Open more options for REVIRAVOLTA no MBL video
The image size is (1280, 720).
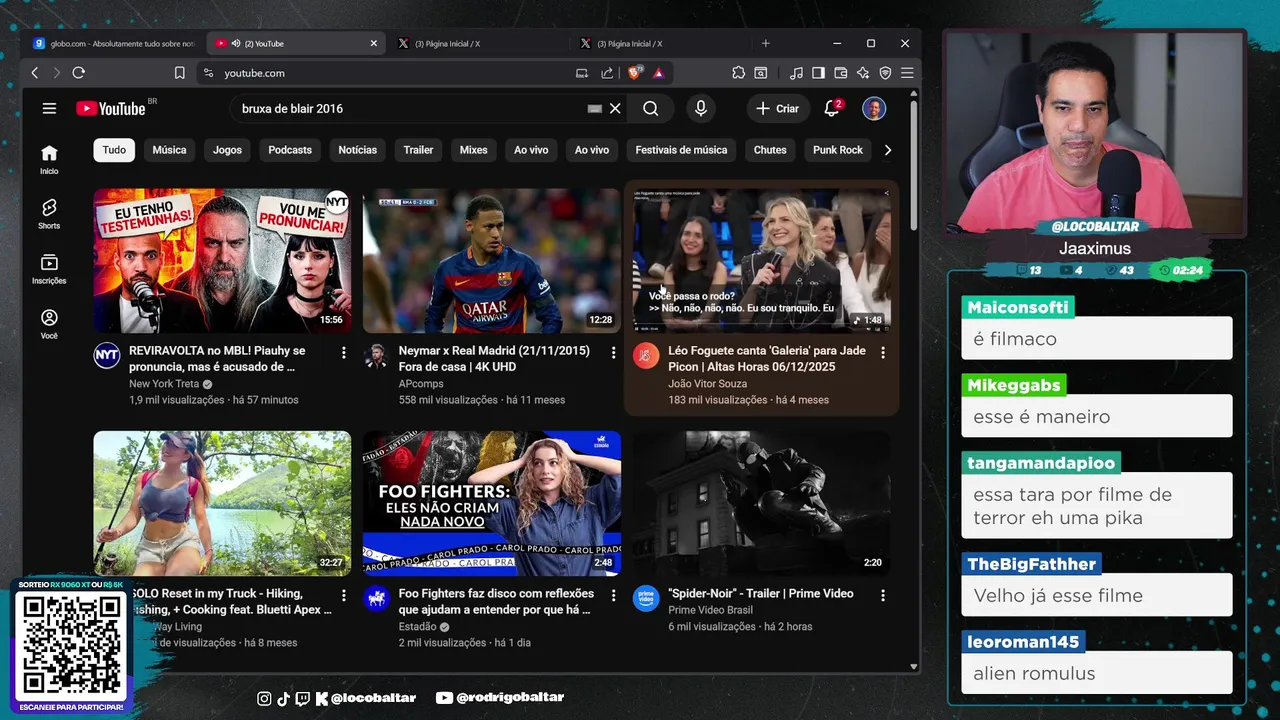[x=344, y=353]
